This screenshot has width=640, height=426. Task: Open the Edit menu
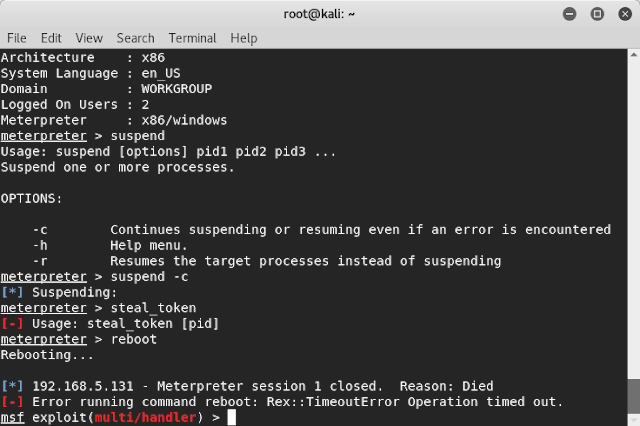51,38
